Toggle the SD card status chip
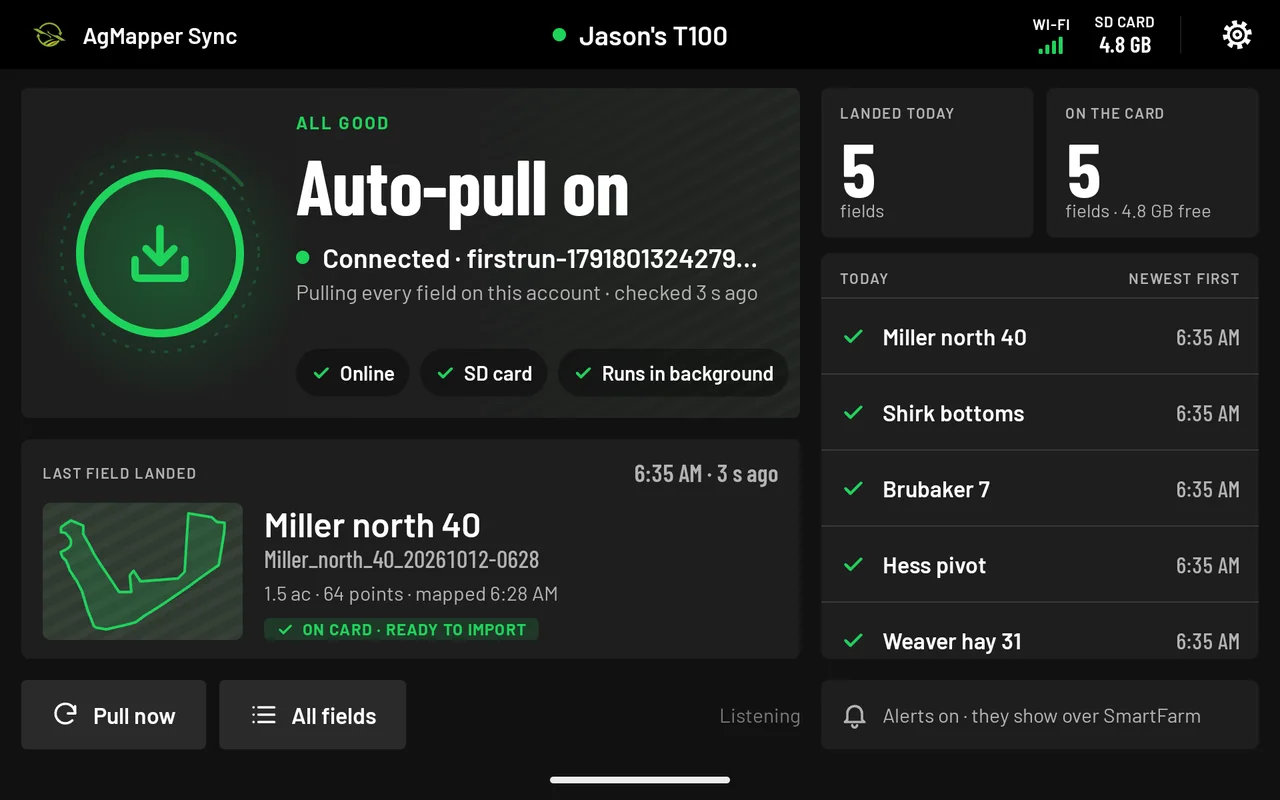Image resolution: width=1280 pixels, height=800 pixels. (484, 373)
